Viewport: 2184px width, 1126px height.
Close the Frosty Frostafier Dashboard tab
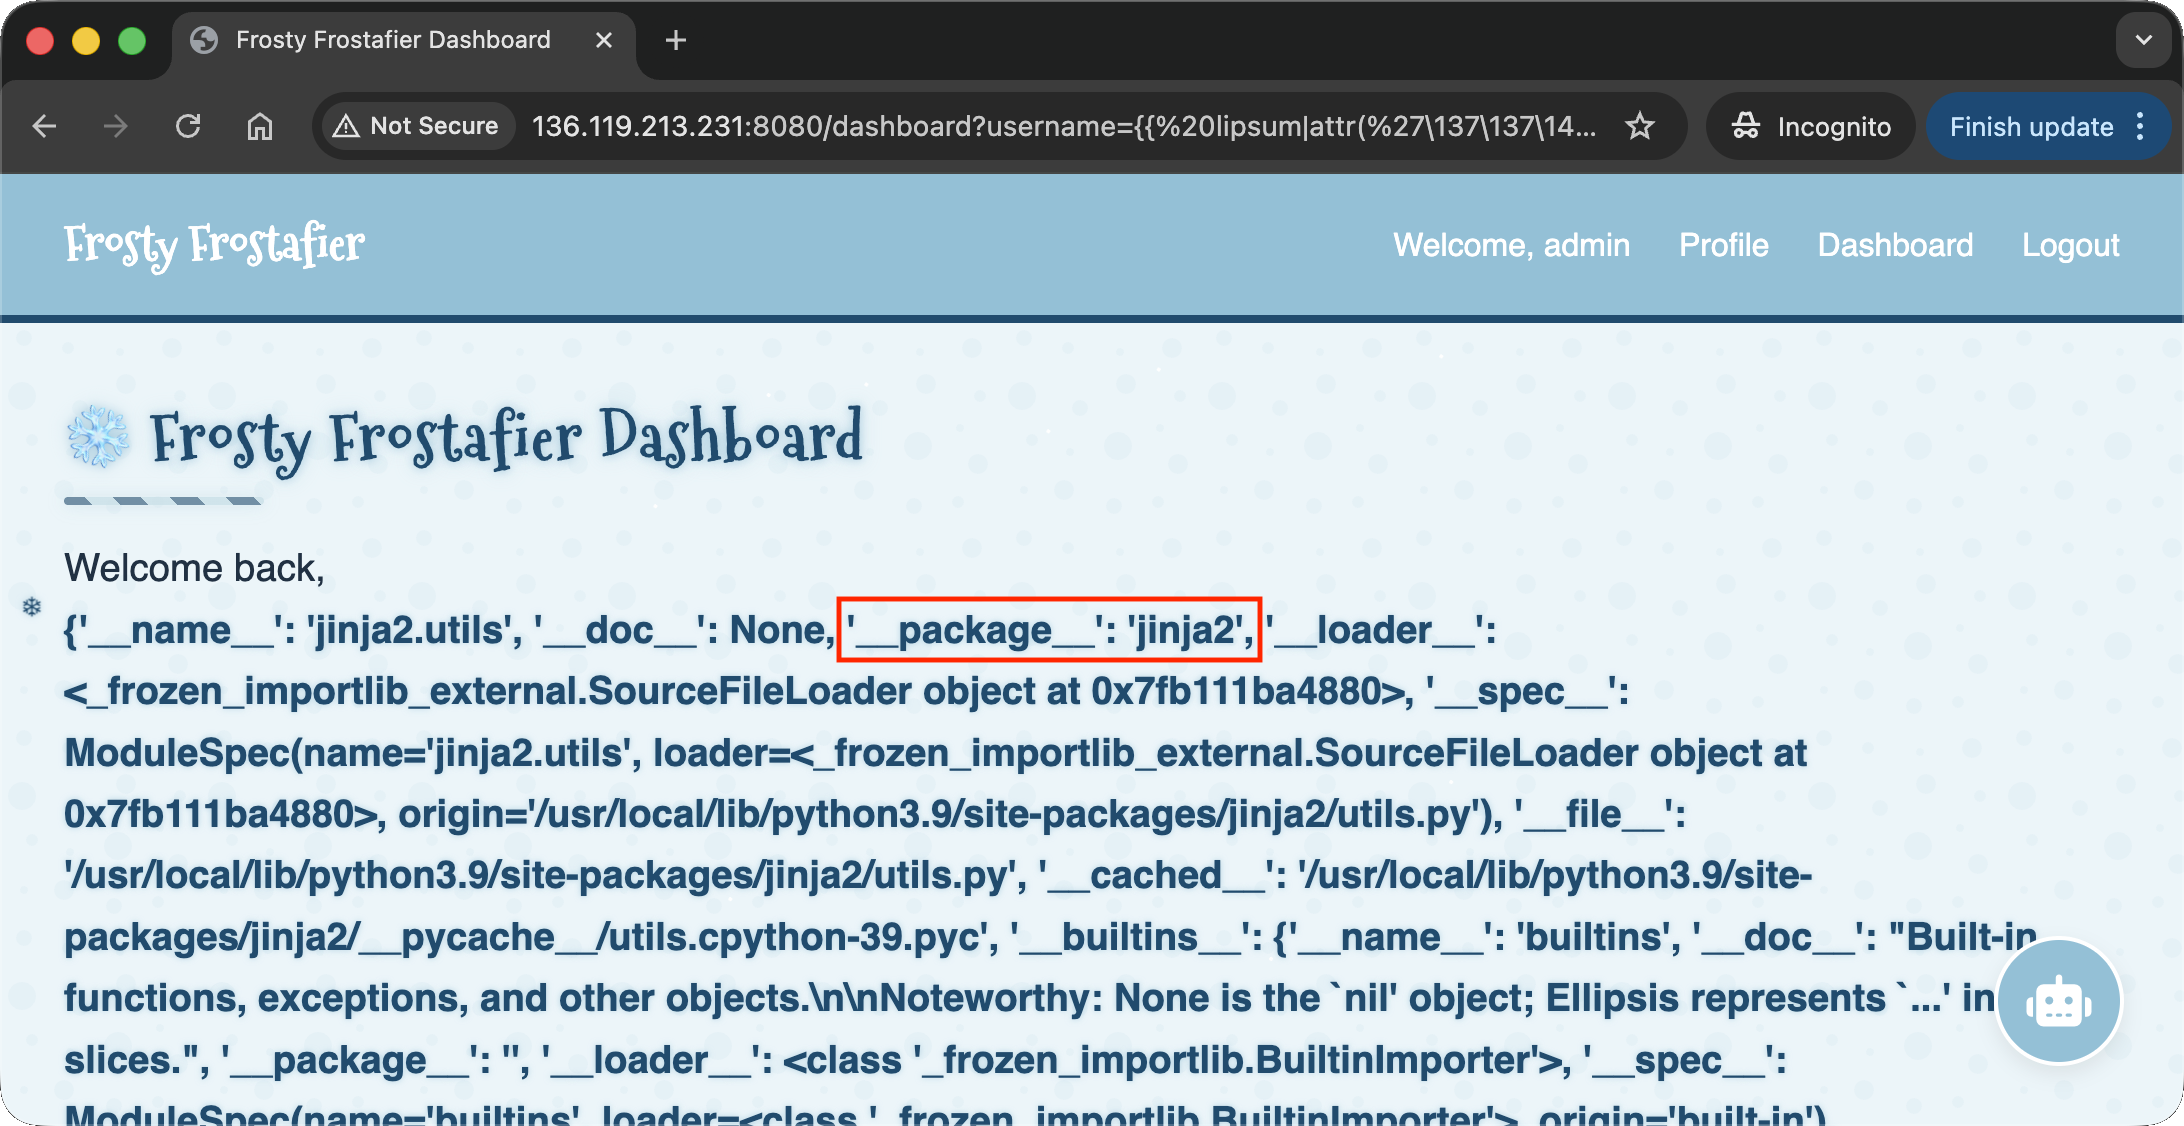point(604,40)
